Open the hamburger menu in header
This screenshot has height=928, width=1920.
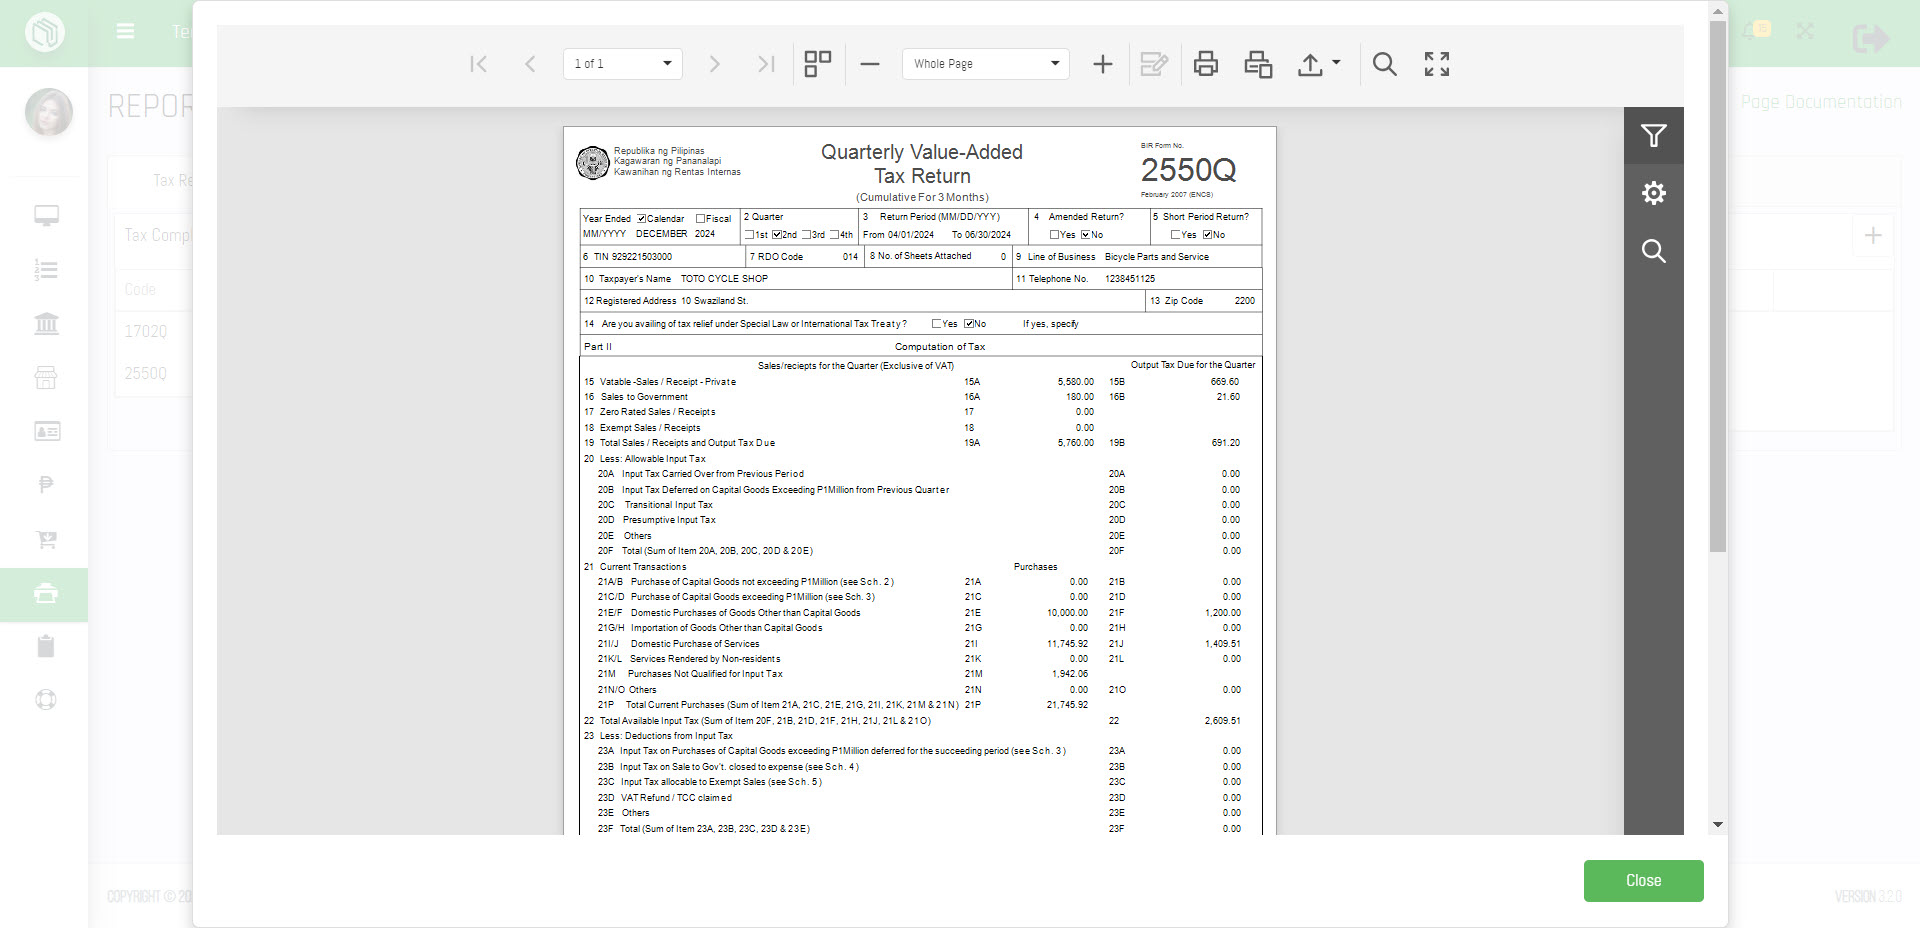point(125,31)
